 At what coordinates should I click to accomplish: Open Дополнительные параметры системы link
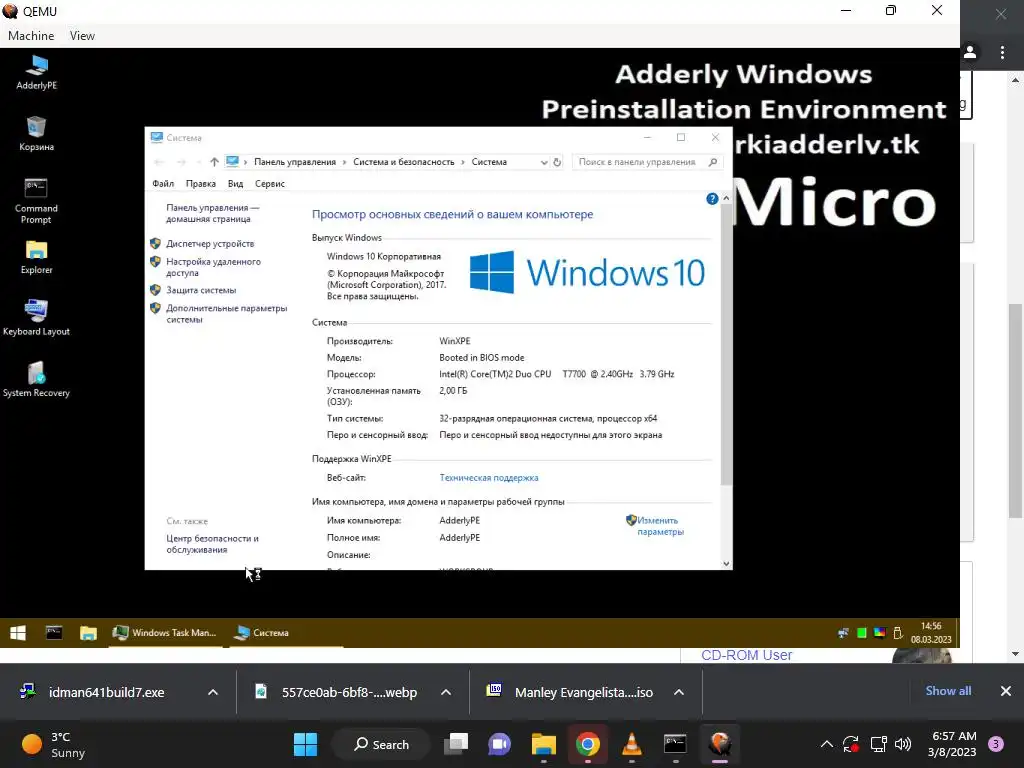click(x=227, y=313)
